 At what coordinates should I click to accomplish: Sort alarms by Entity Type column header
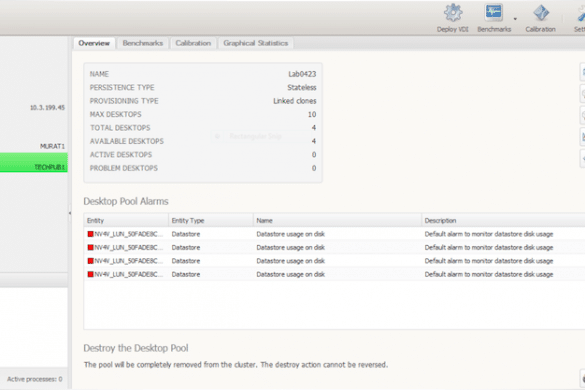pyautogui.click(x=211, y=221)
